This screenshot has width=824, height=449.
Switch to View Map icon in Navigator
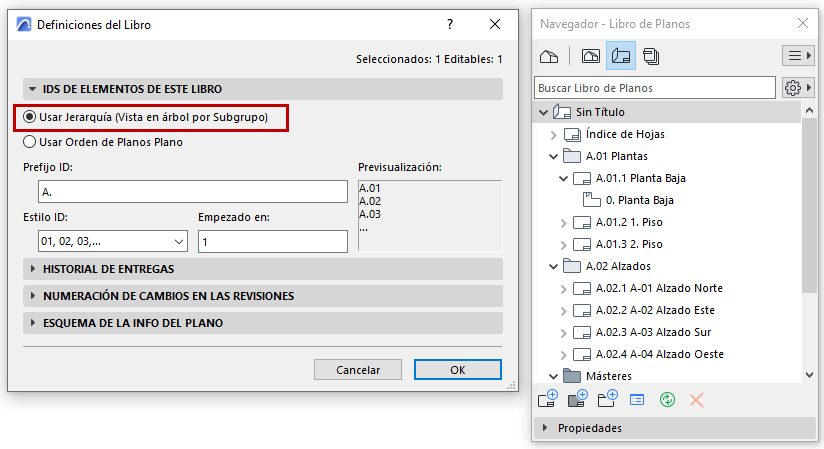pyautogui.click(x=591, y=56)
